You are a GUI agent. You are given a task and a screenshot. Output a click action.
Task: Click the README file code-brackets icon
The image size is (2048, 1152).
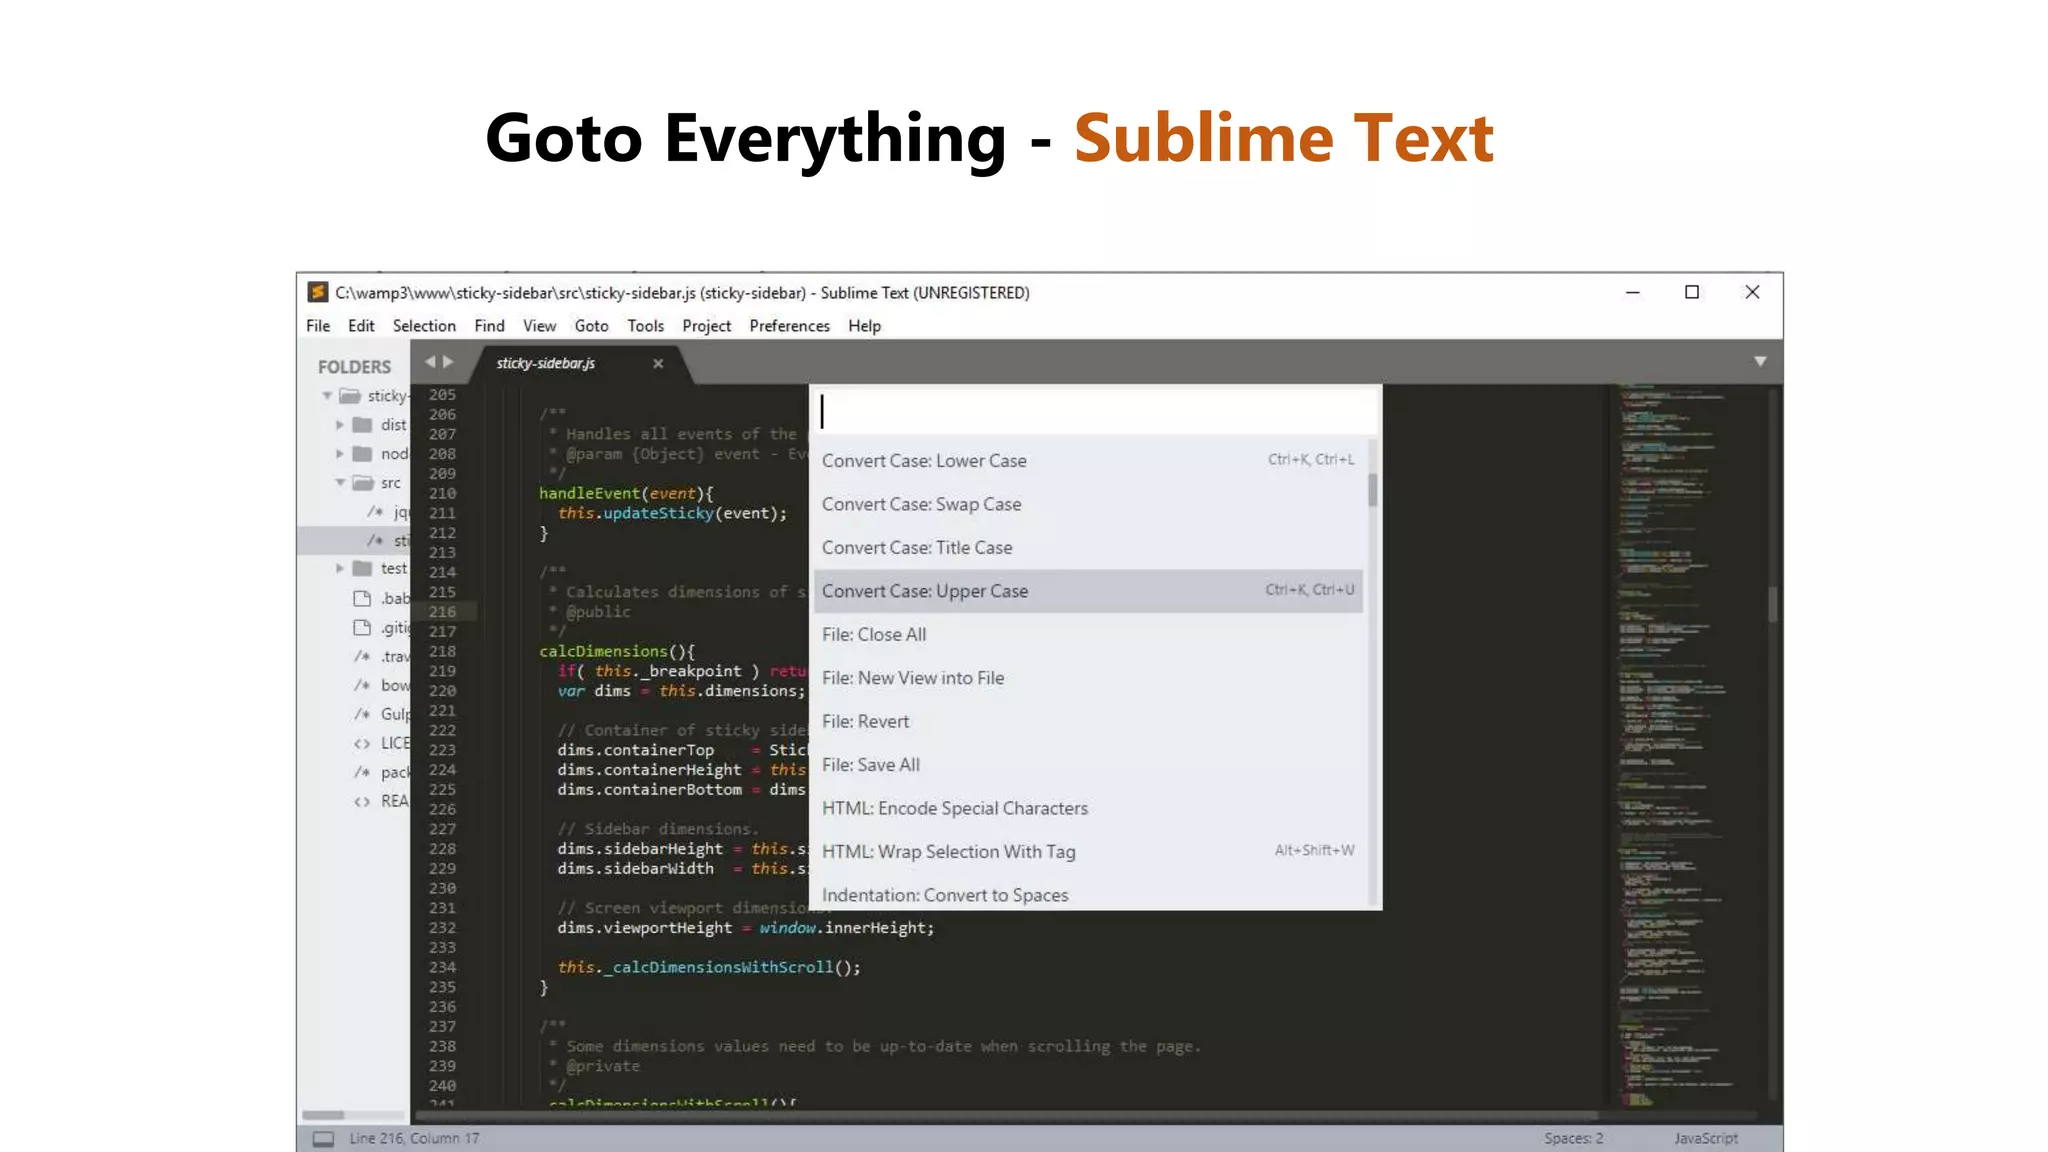[x=362, y=801]
